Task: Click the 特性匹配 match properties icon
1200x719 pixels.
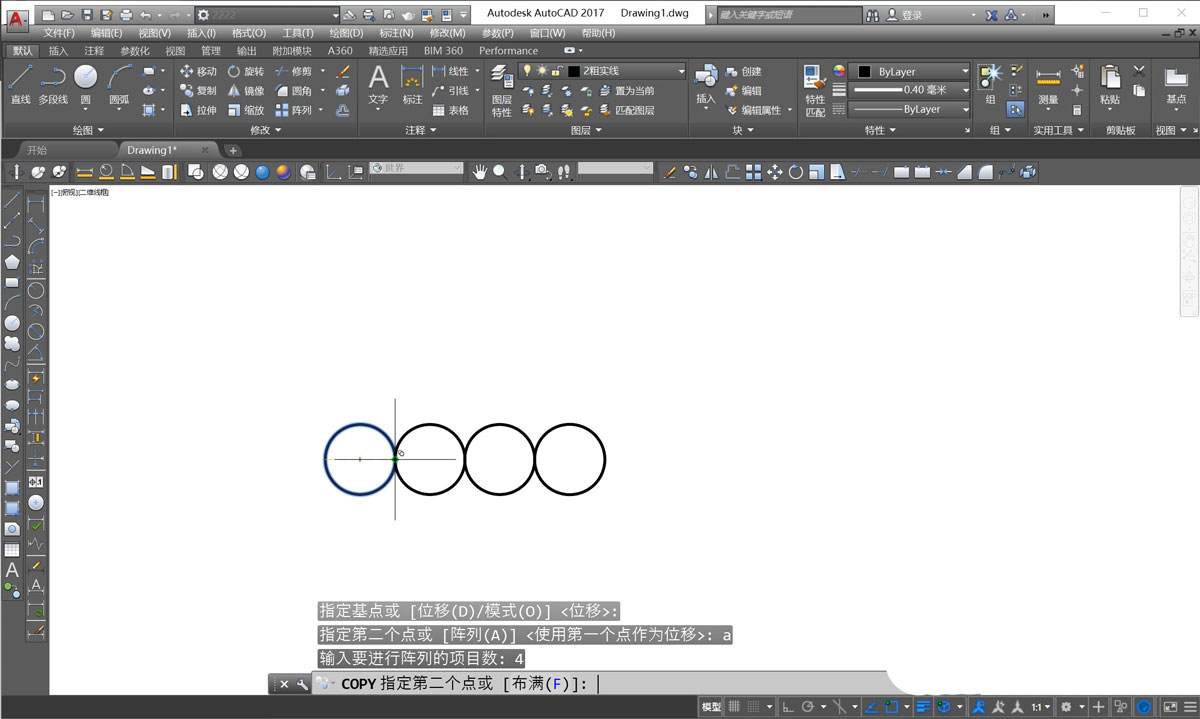Action: coord(815,88)
